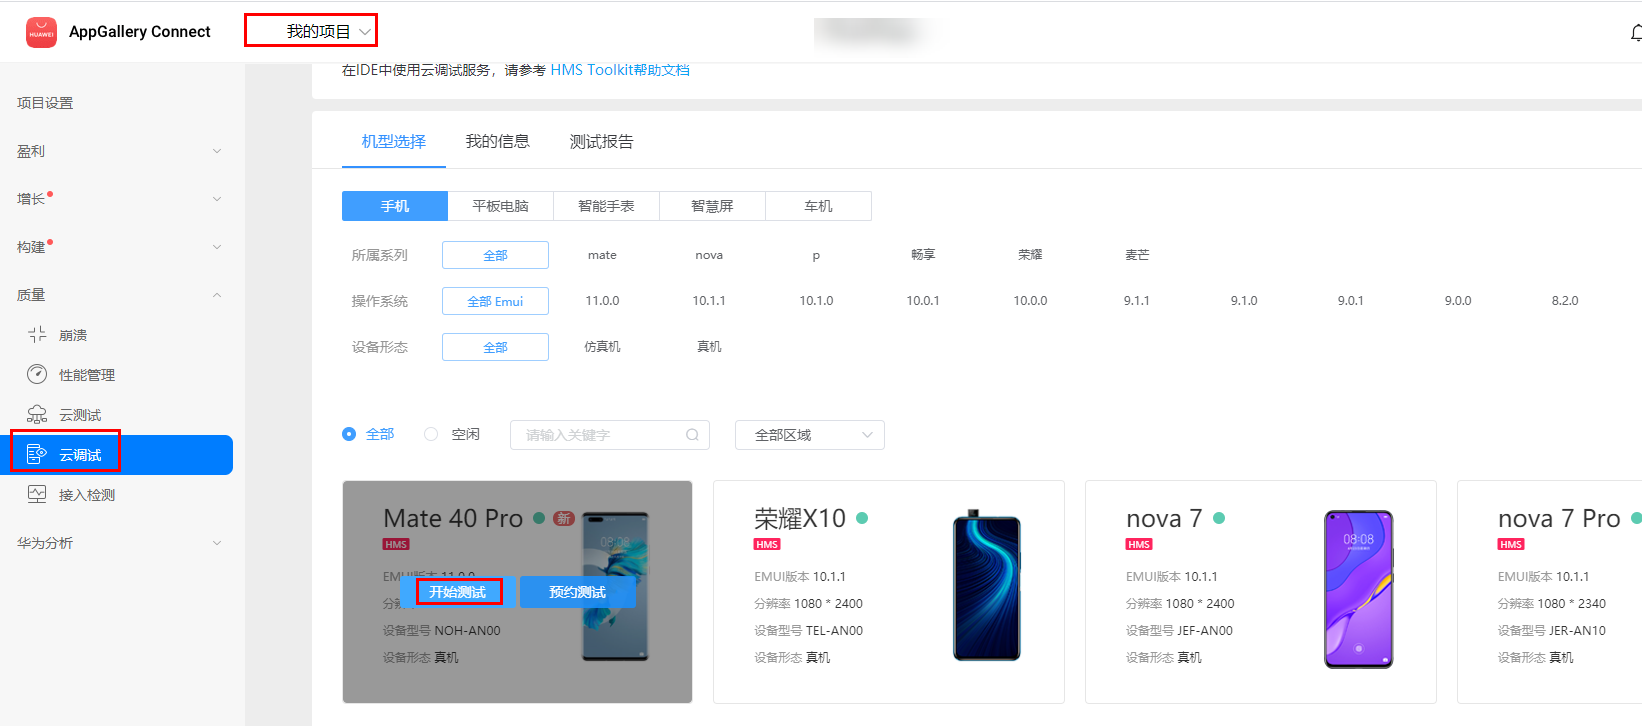Click the notification bell icon
The image size is (1642, 726).
tap(1635, 33)
